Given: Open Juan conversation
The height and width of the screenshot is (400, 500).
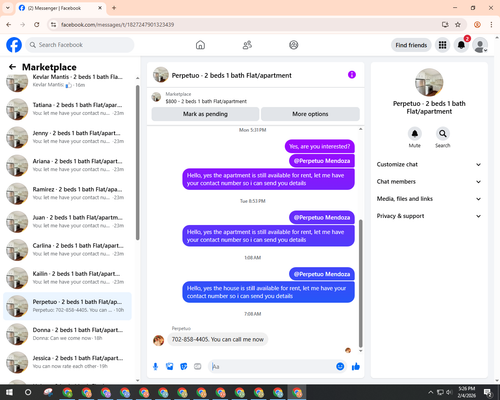Looking at the screenshot, I should (x=67, y=222).
